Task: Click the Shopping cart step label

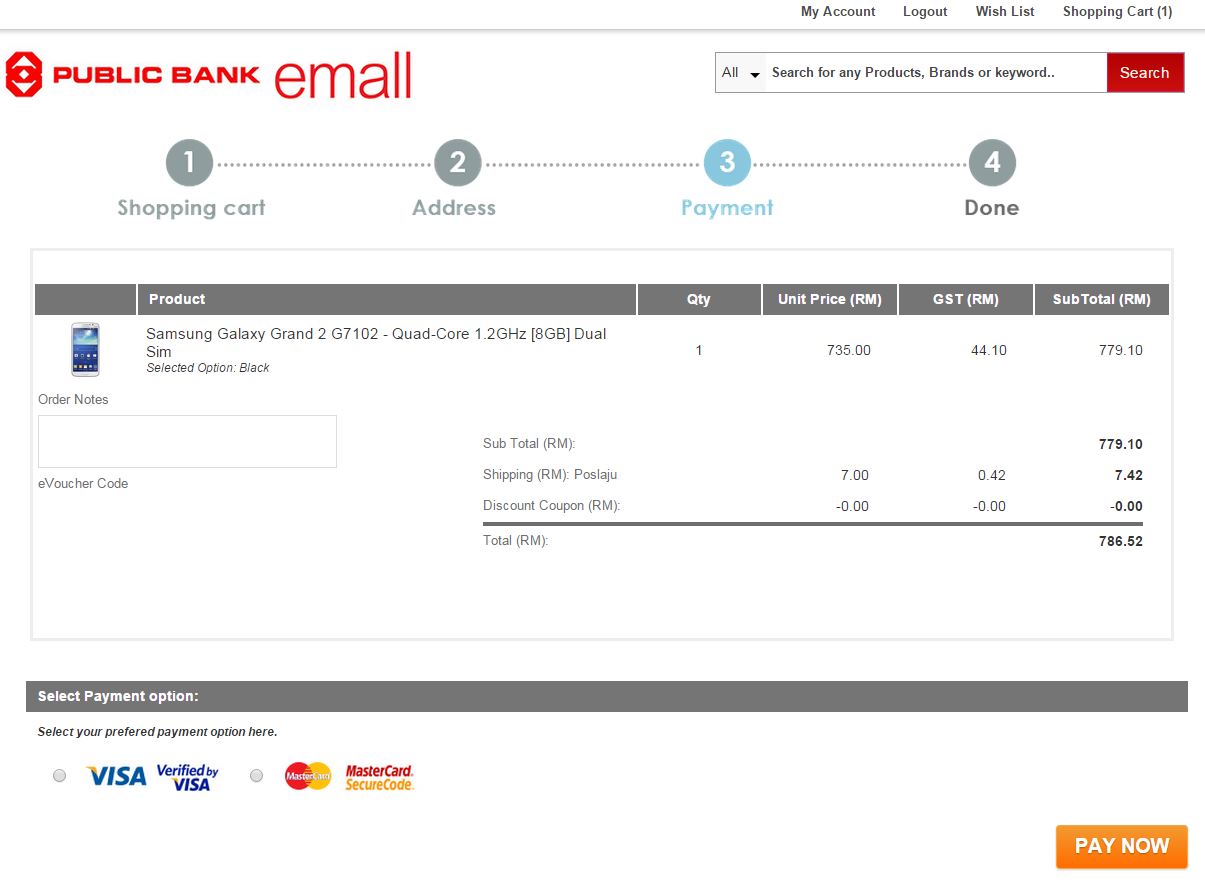Action: (191, 208)
